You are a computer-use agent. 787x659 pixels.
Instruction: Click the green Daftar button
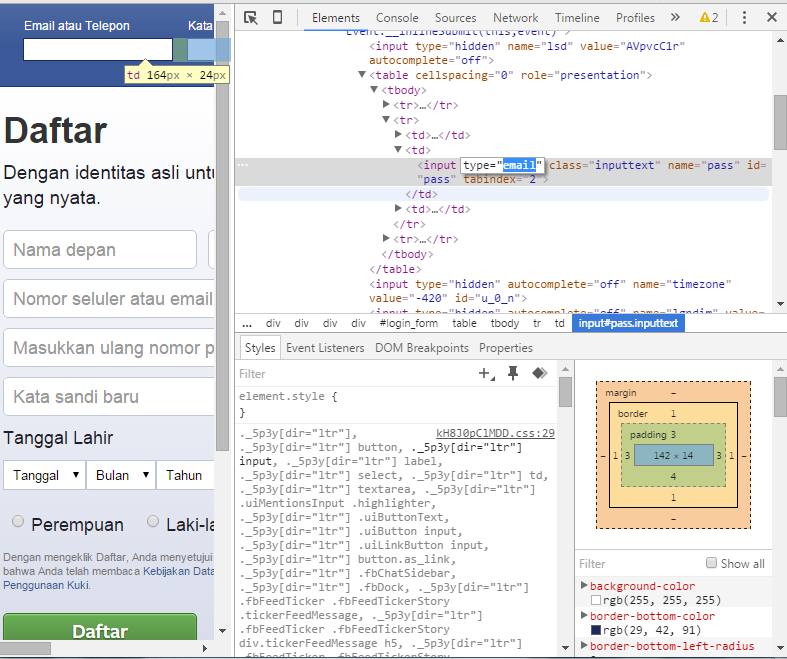tap(100, 631)
